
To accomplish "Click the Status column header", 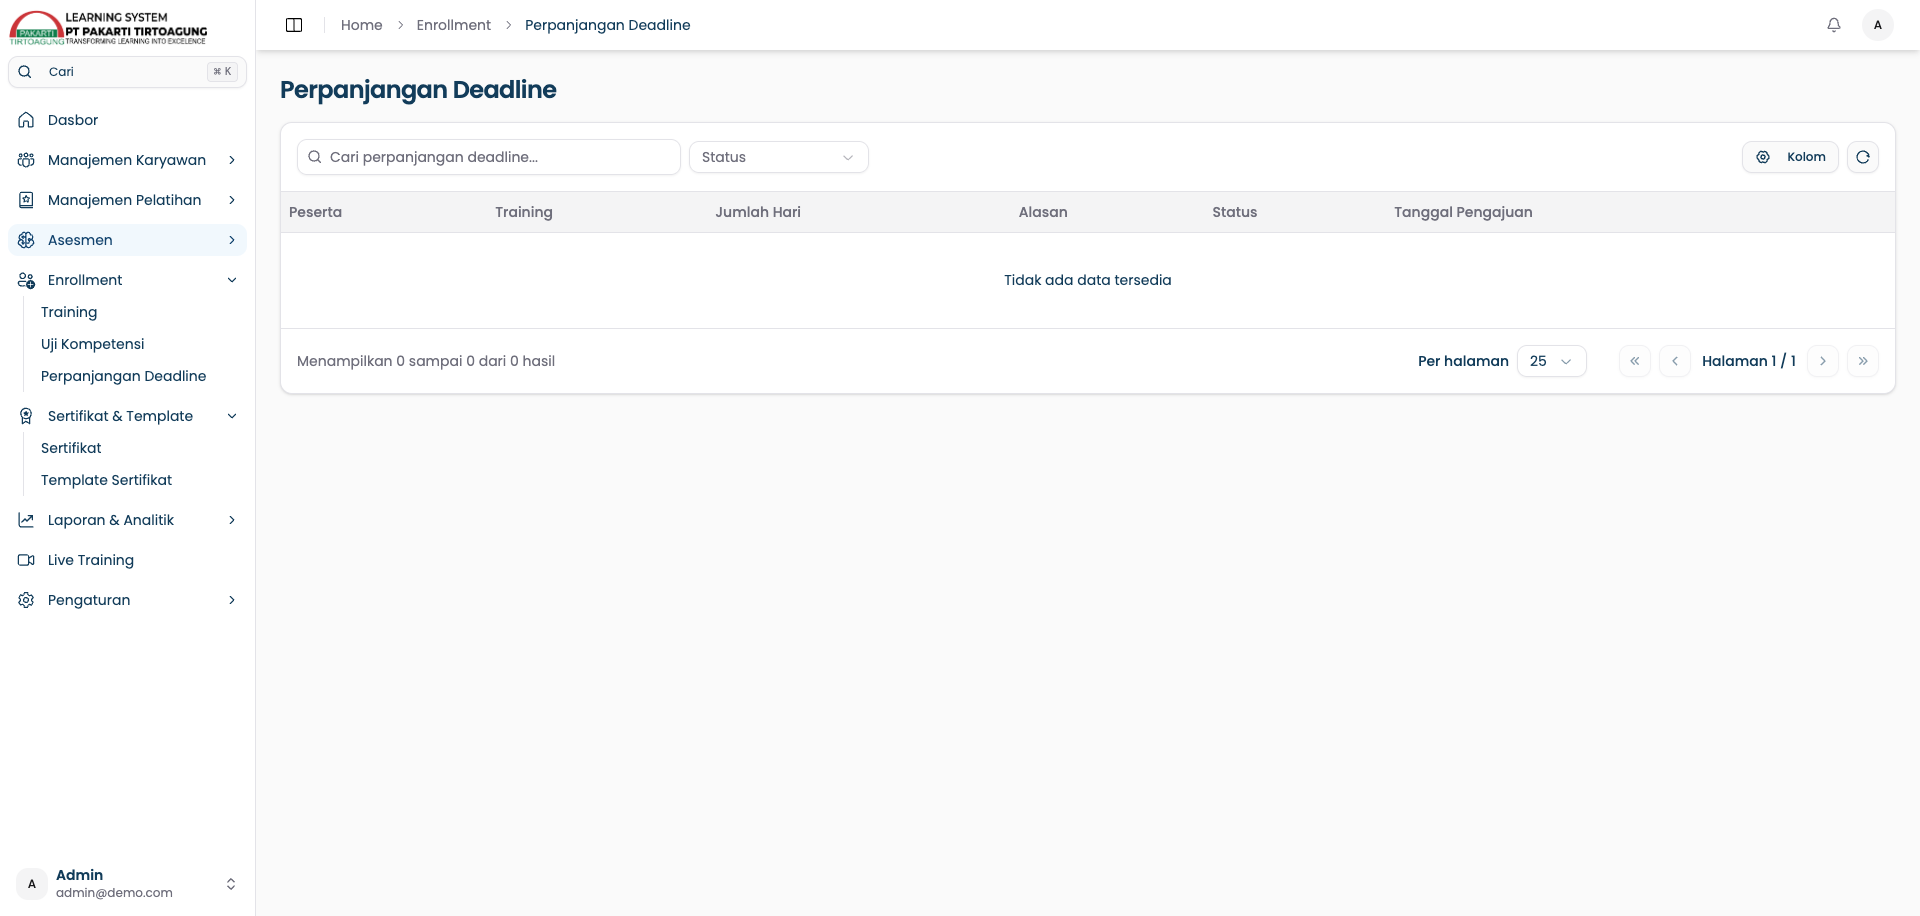I will click(1235, 212).
